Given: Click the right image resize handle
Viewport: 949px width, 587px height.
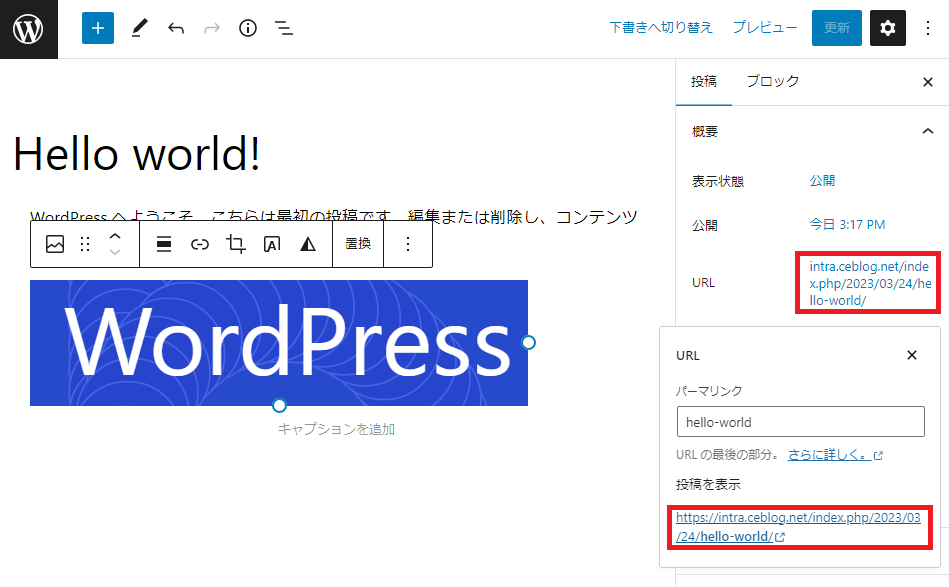Looking at the screenshot, I should (x=528, y=343).
